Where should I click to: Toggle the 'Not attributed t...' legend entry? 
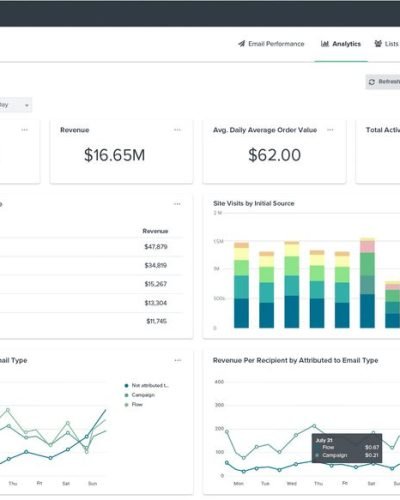pos(147,385)
